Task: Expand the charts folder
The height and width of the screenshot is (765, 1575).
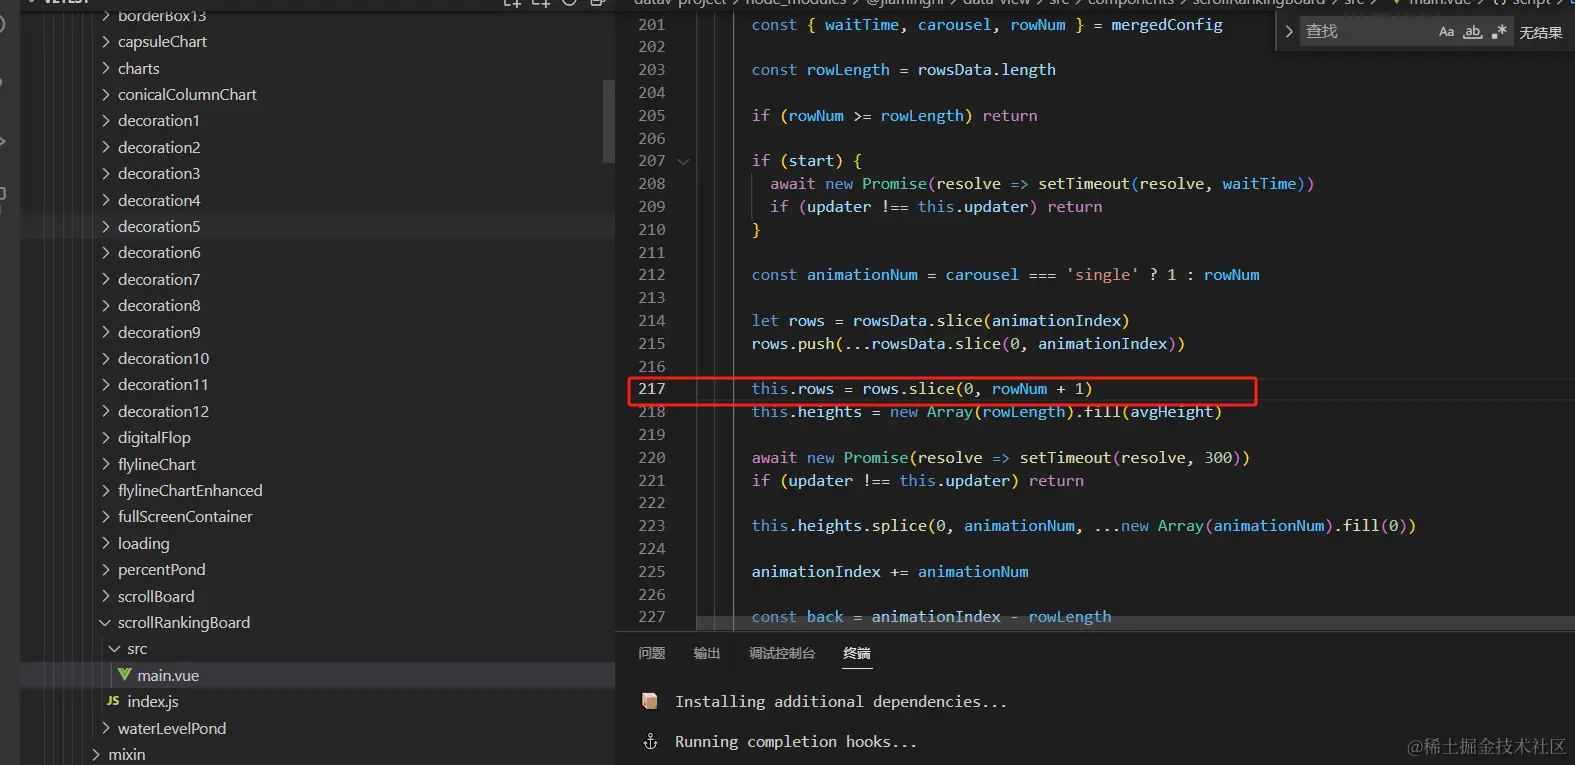Action: tap(106, 68)
